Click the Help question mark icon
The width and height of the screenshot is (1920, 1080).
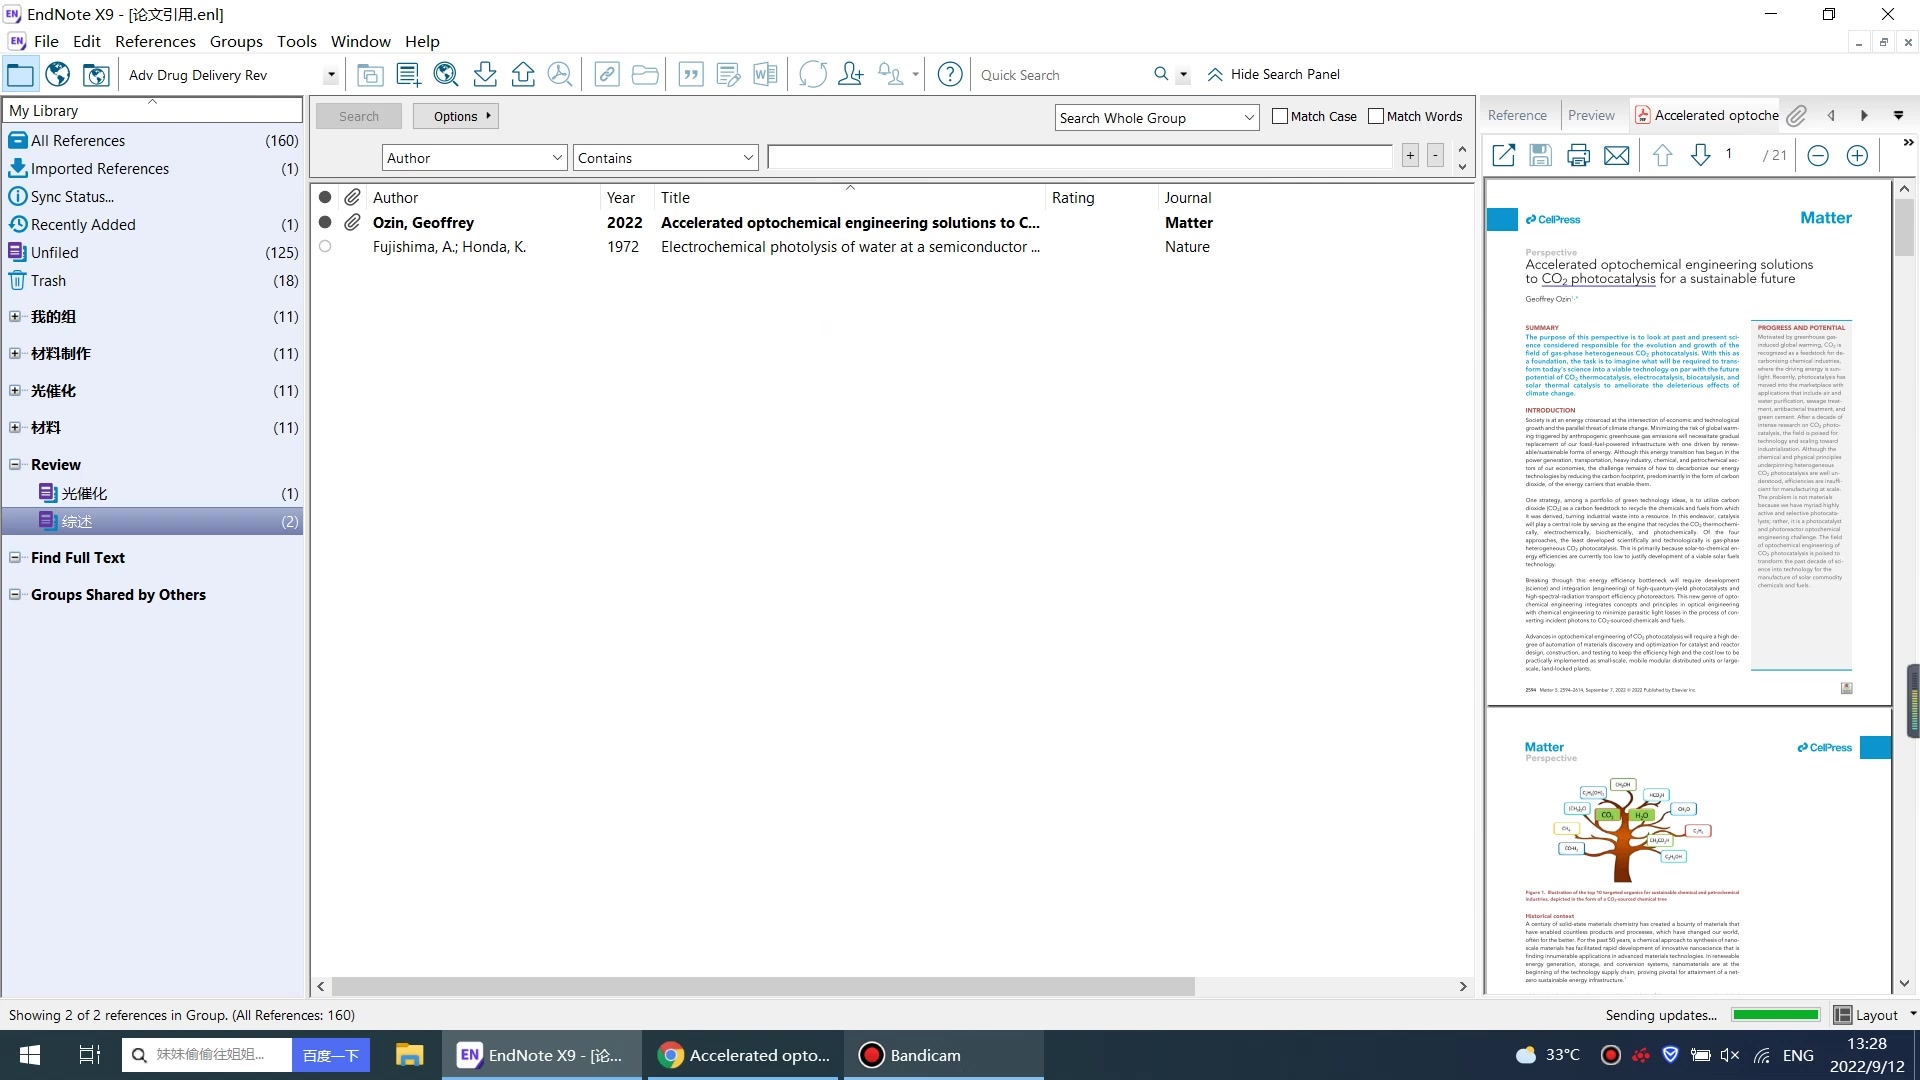coord(950,75)
